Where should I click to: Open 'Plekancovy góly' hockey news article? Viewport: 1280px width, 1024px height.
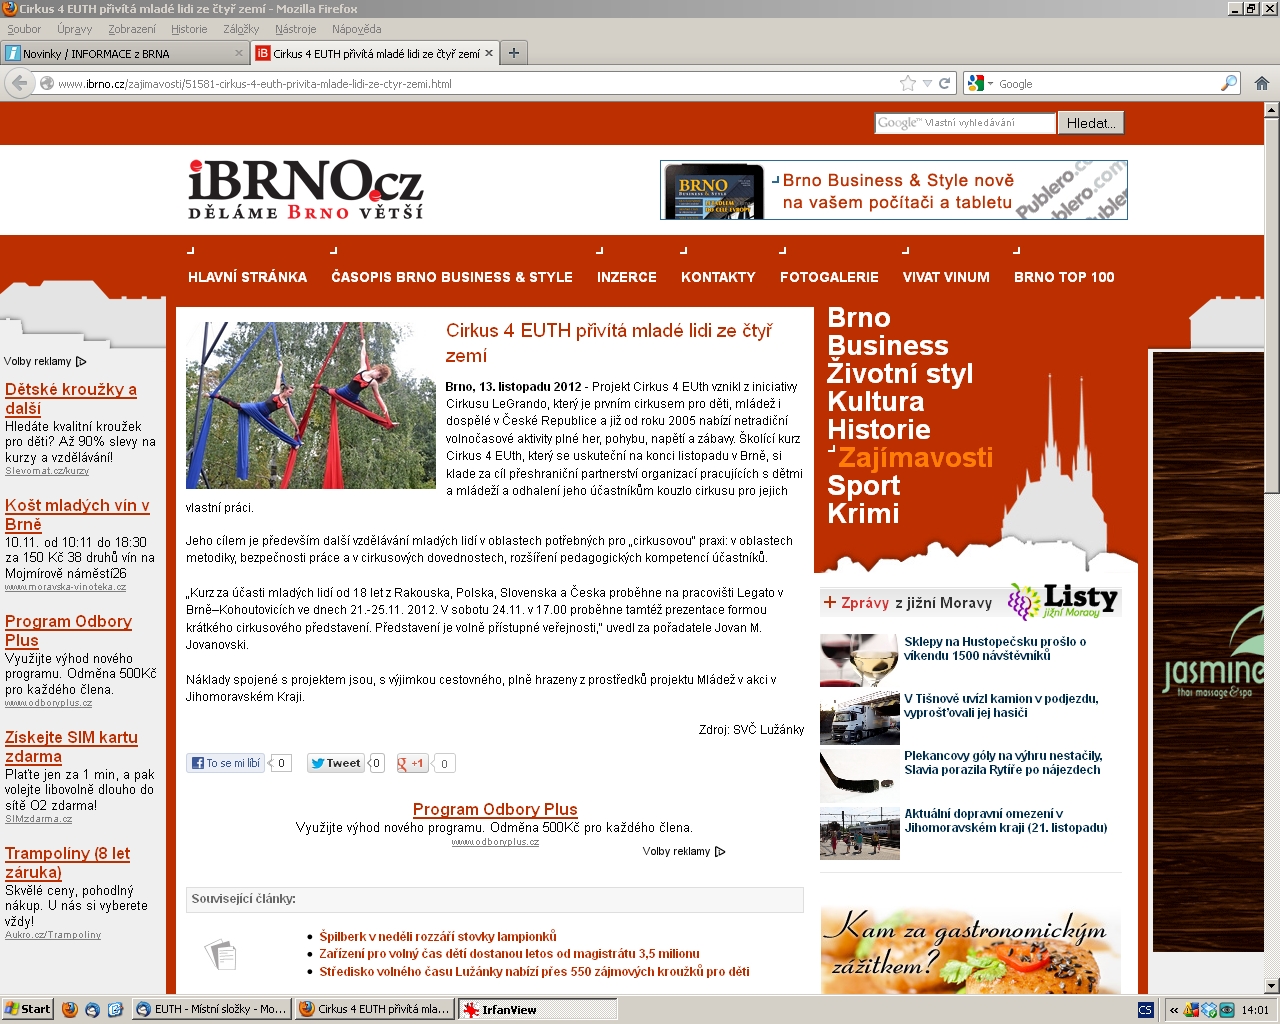pyautogui.click(x=1003, y=762)
